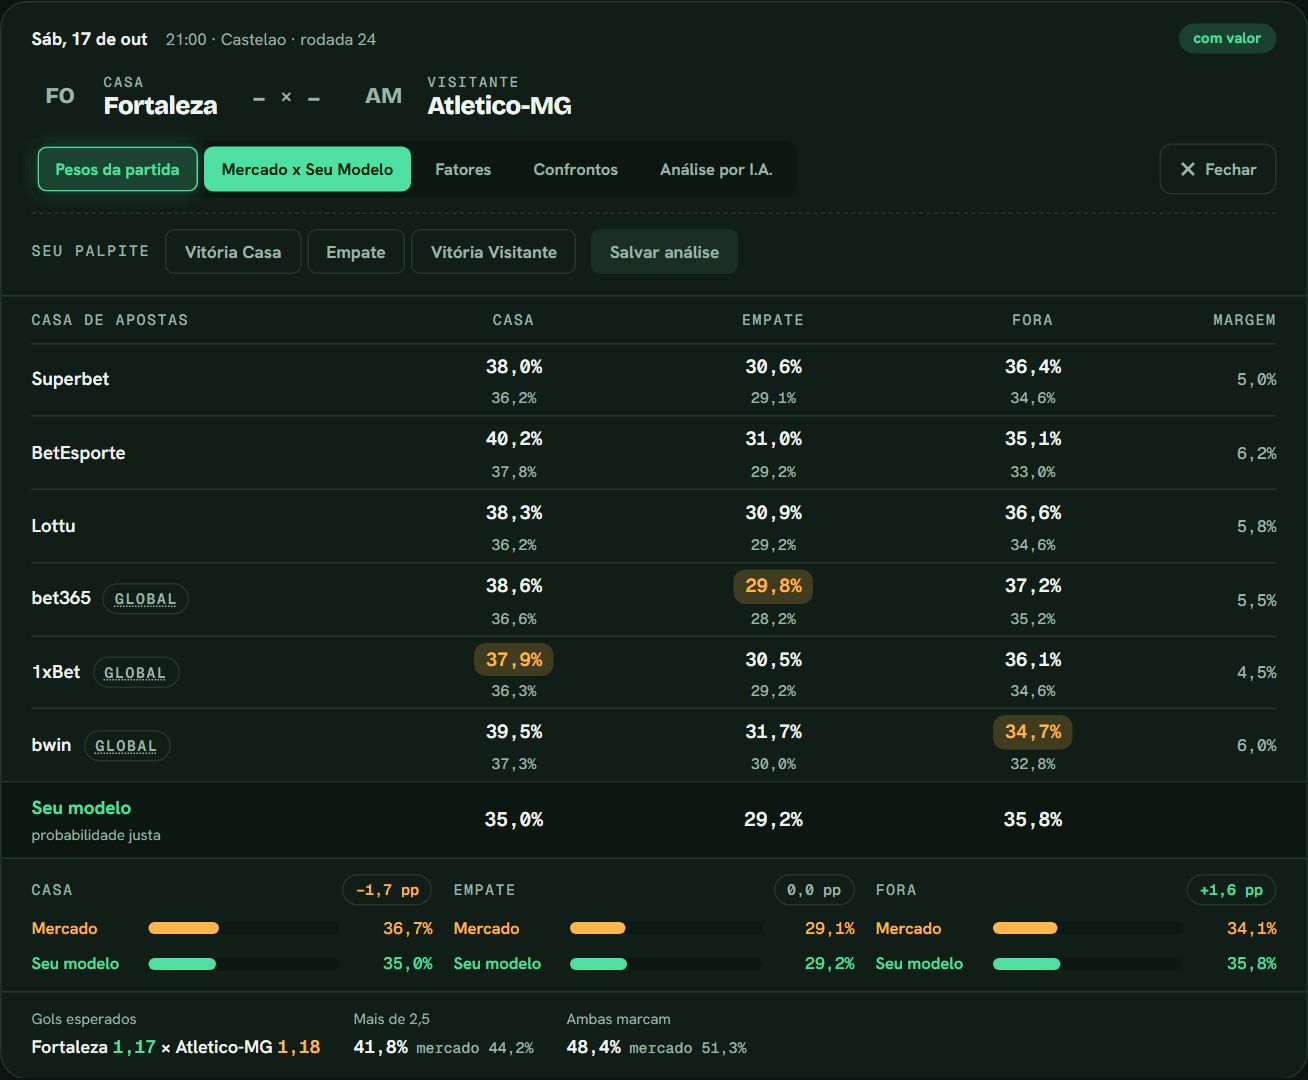
Task: Click the CASA DE APOSTAS column header
Action: (x=110, y=320)
